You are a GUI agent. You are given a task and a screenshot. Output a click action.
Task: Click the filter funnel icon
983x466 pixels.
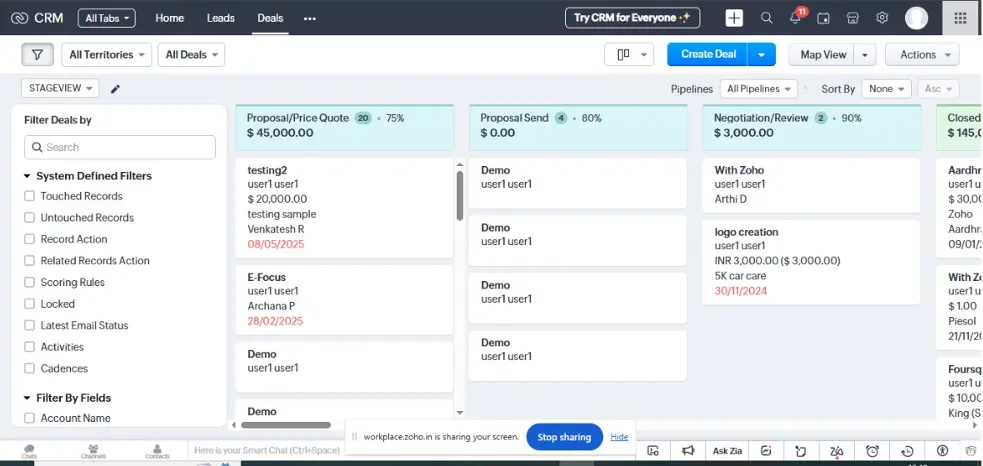click(x=37, y=55)
